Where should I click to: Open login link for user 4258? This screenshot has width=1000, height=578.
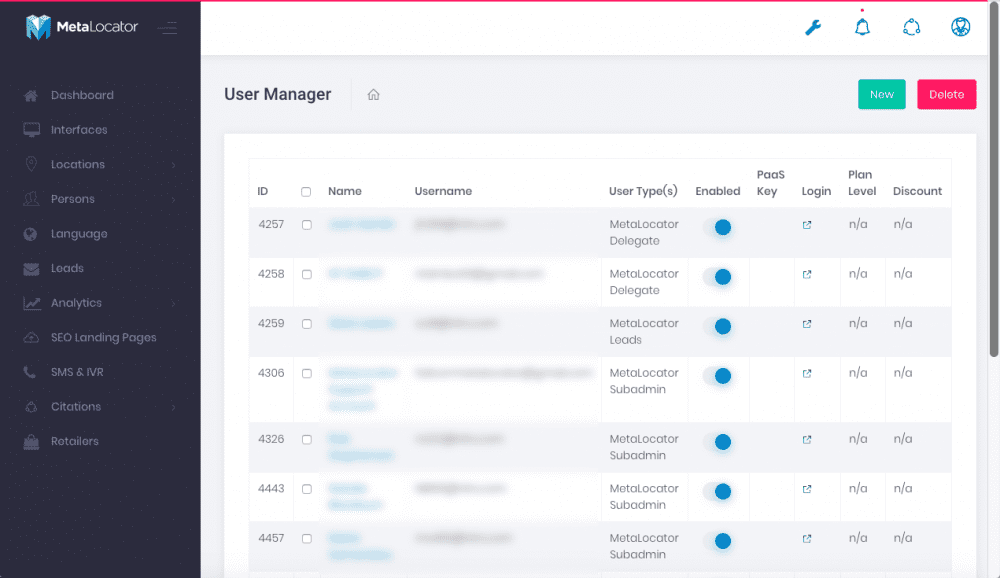tap(807, 274)
